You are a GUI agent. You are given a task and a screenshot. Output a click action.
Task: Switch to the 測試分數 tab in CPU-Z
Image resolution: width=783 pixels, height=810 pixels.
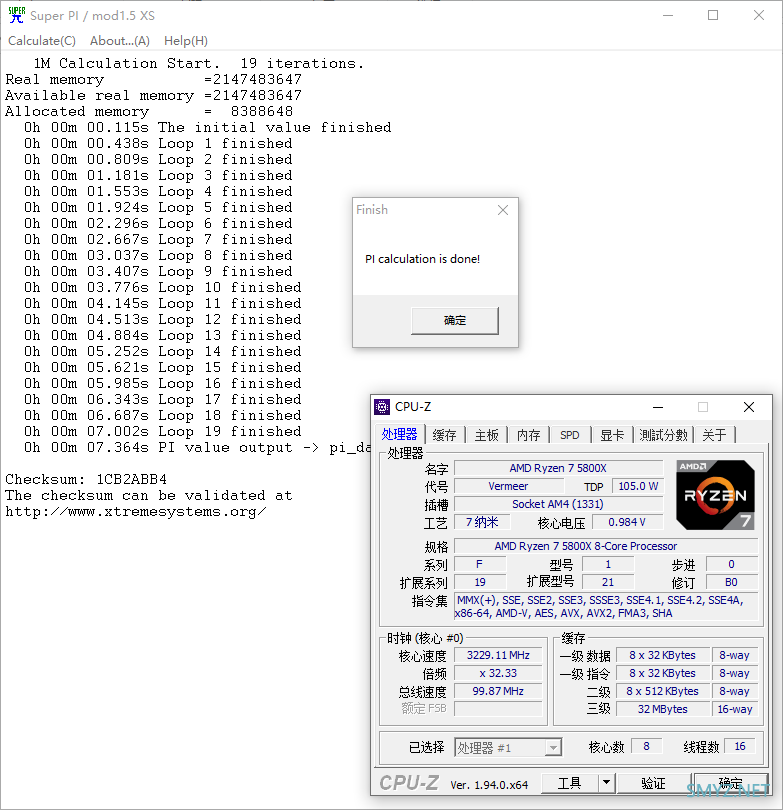point(664,435)
